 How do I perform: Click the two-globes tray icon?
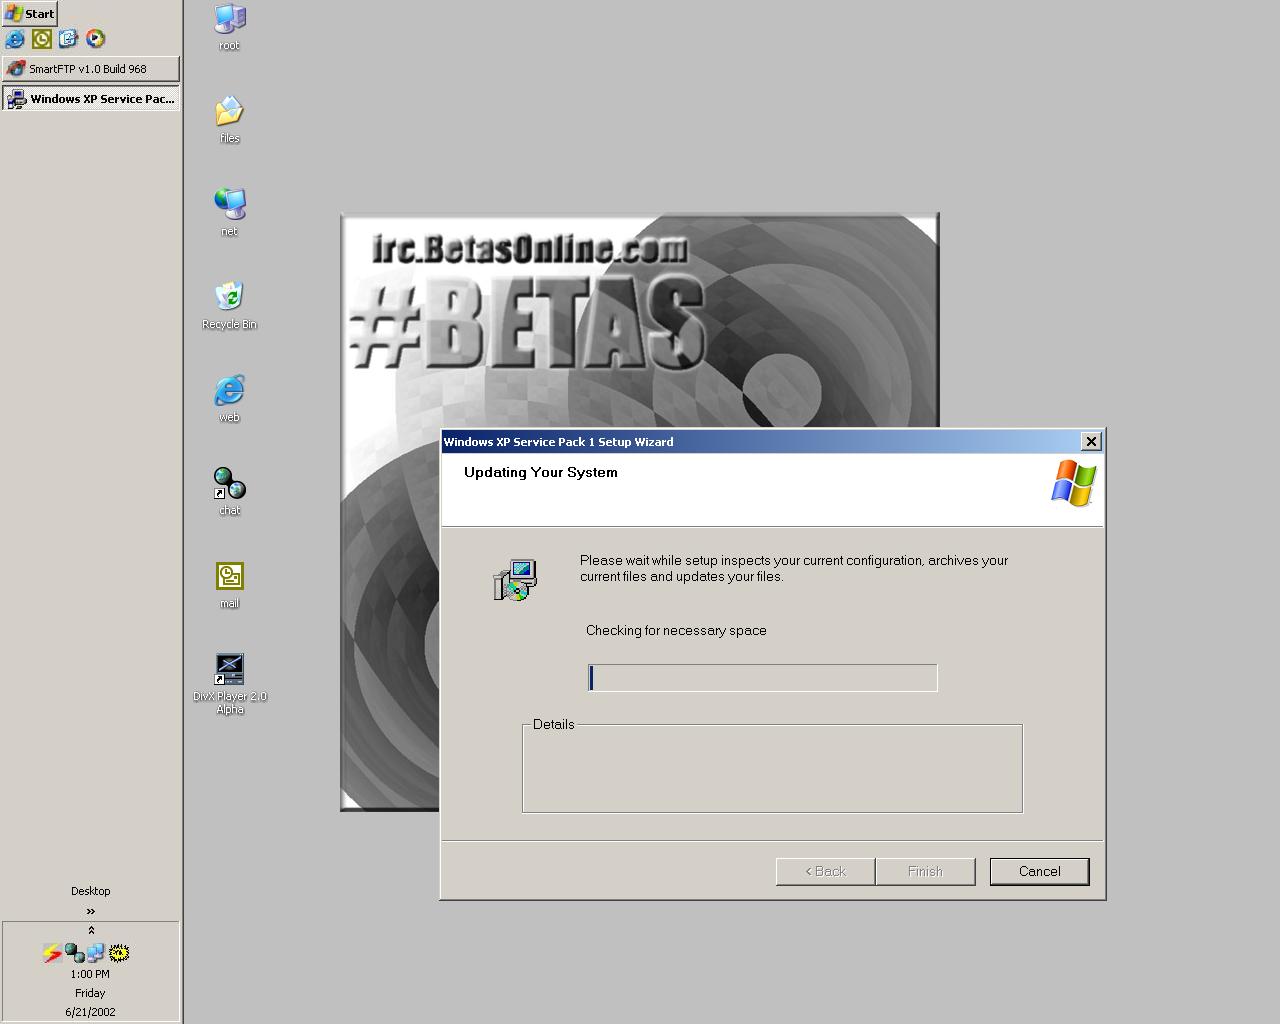74,953
